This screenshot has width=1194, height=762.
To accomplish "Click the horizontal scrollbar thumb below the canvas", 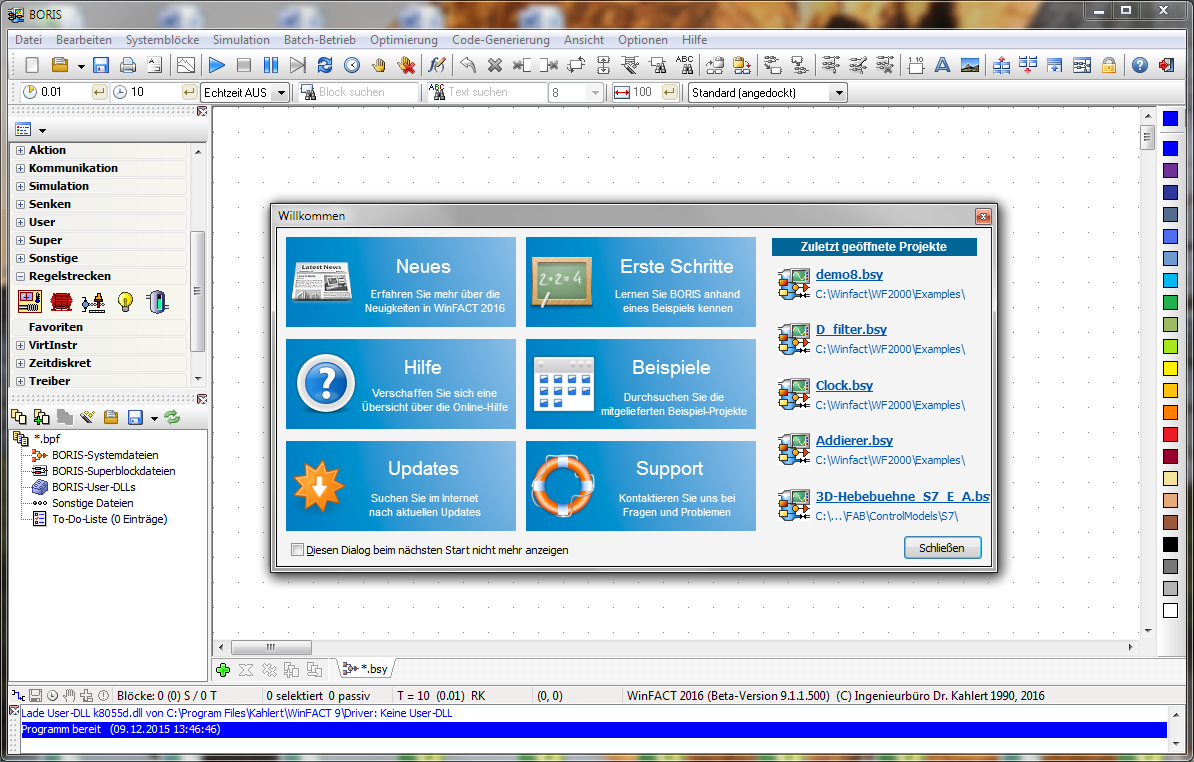I will pos(271,647).
